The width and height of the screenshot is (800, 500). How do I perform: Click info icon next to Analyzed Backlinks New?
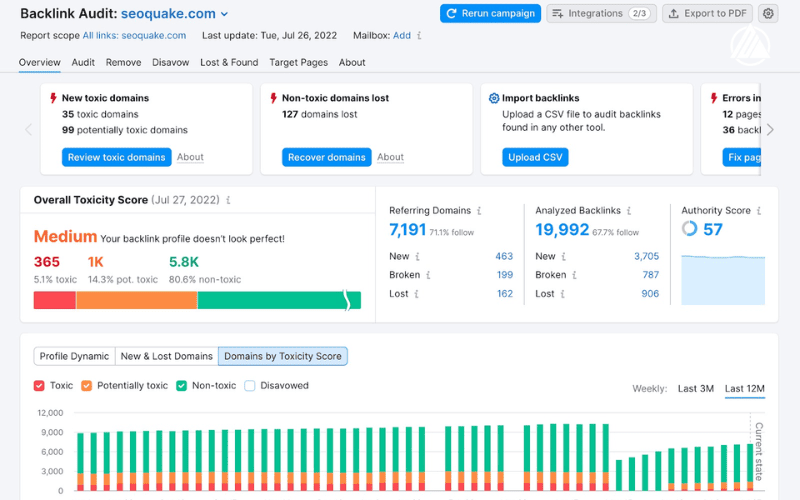[x=563, y=256]
